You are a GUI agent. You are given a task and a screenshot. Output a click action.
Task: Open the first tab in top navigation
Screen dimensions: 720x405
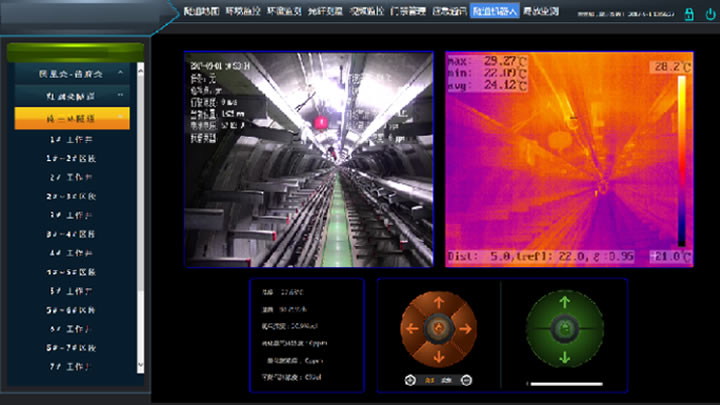click(202, 11)
